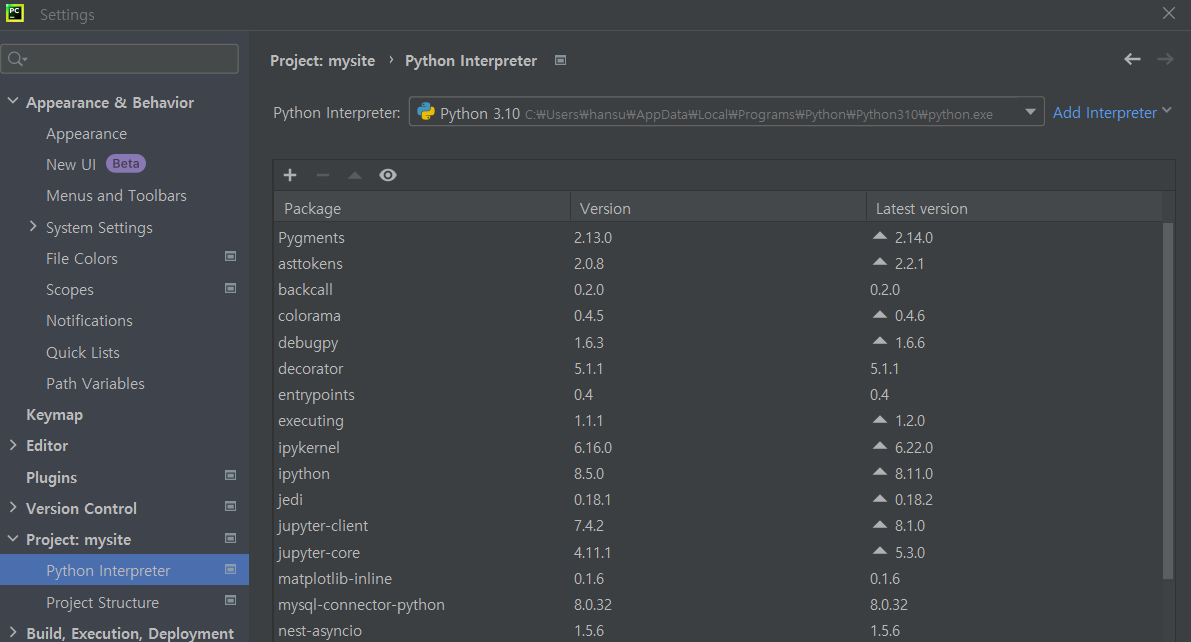The image size is (1191, 642).
Task: Click project-level icon next to Project Structure
Action: tap(230, 601)
